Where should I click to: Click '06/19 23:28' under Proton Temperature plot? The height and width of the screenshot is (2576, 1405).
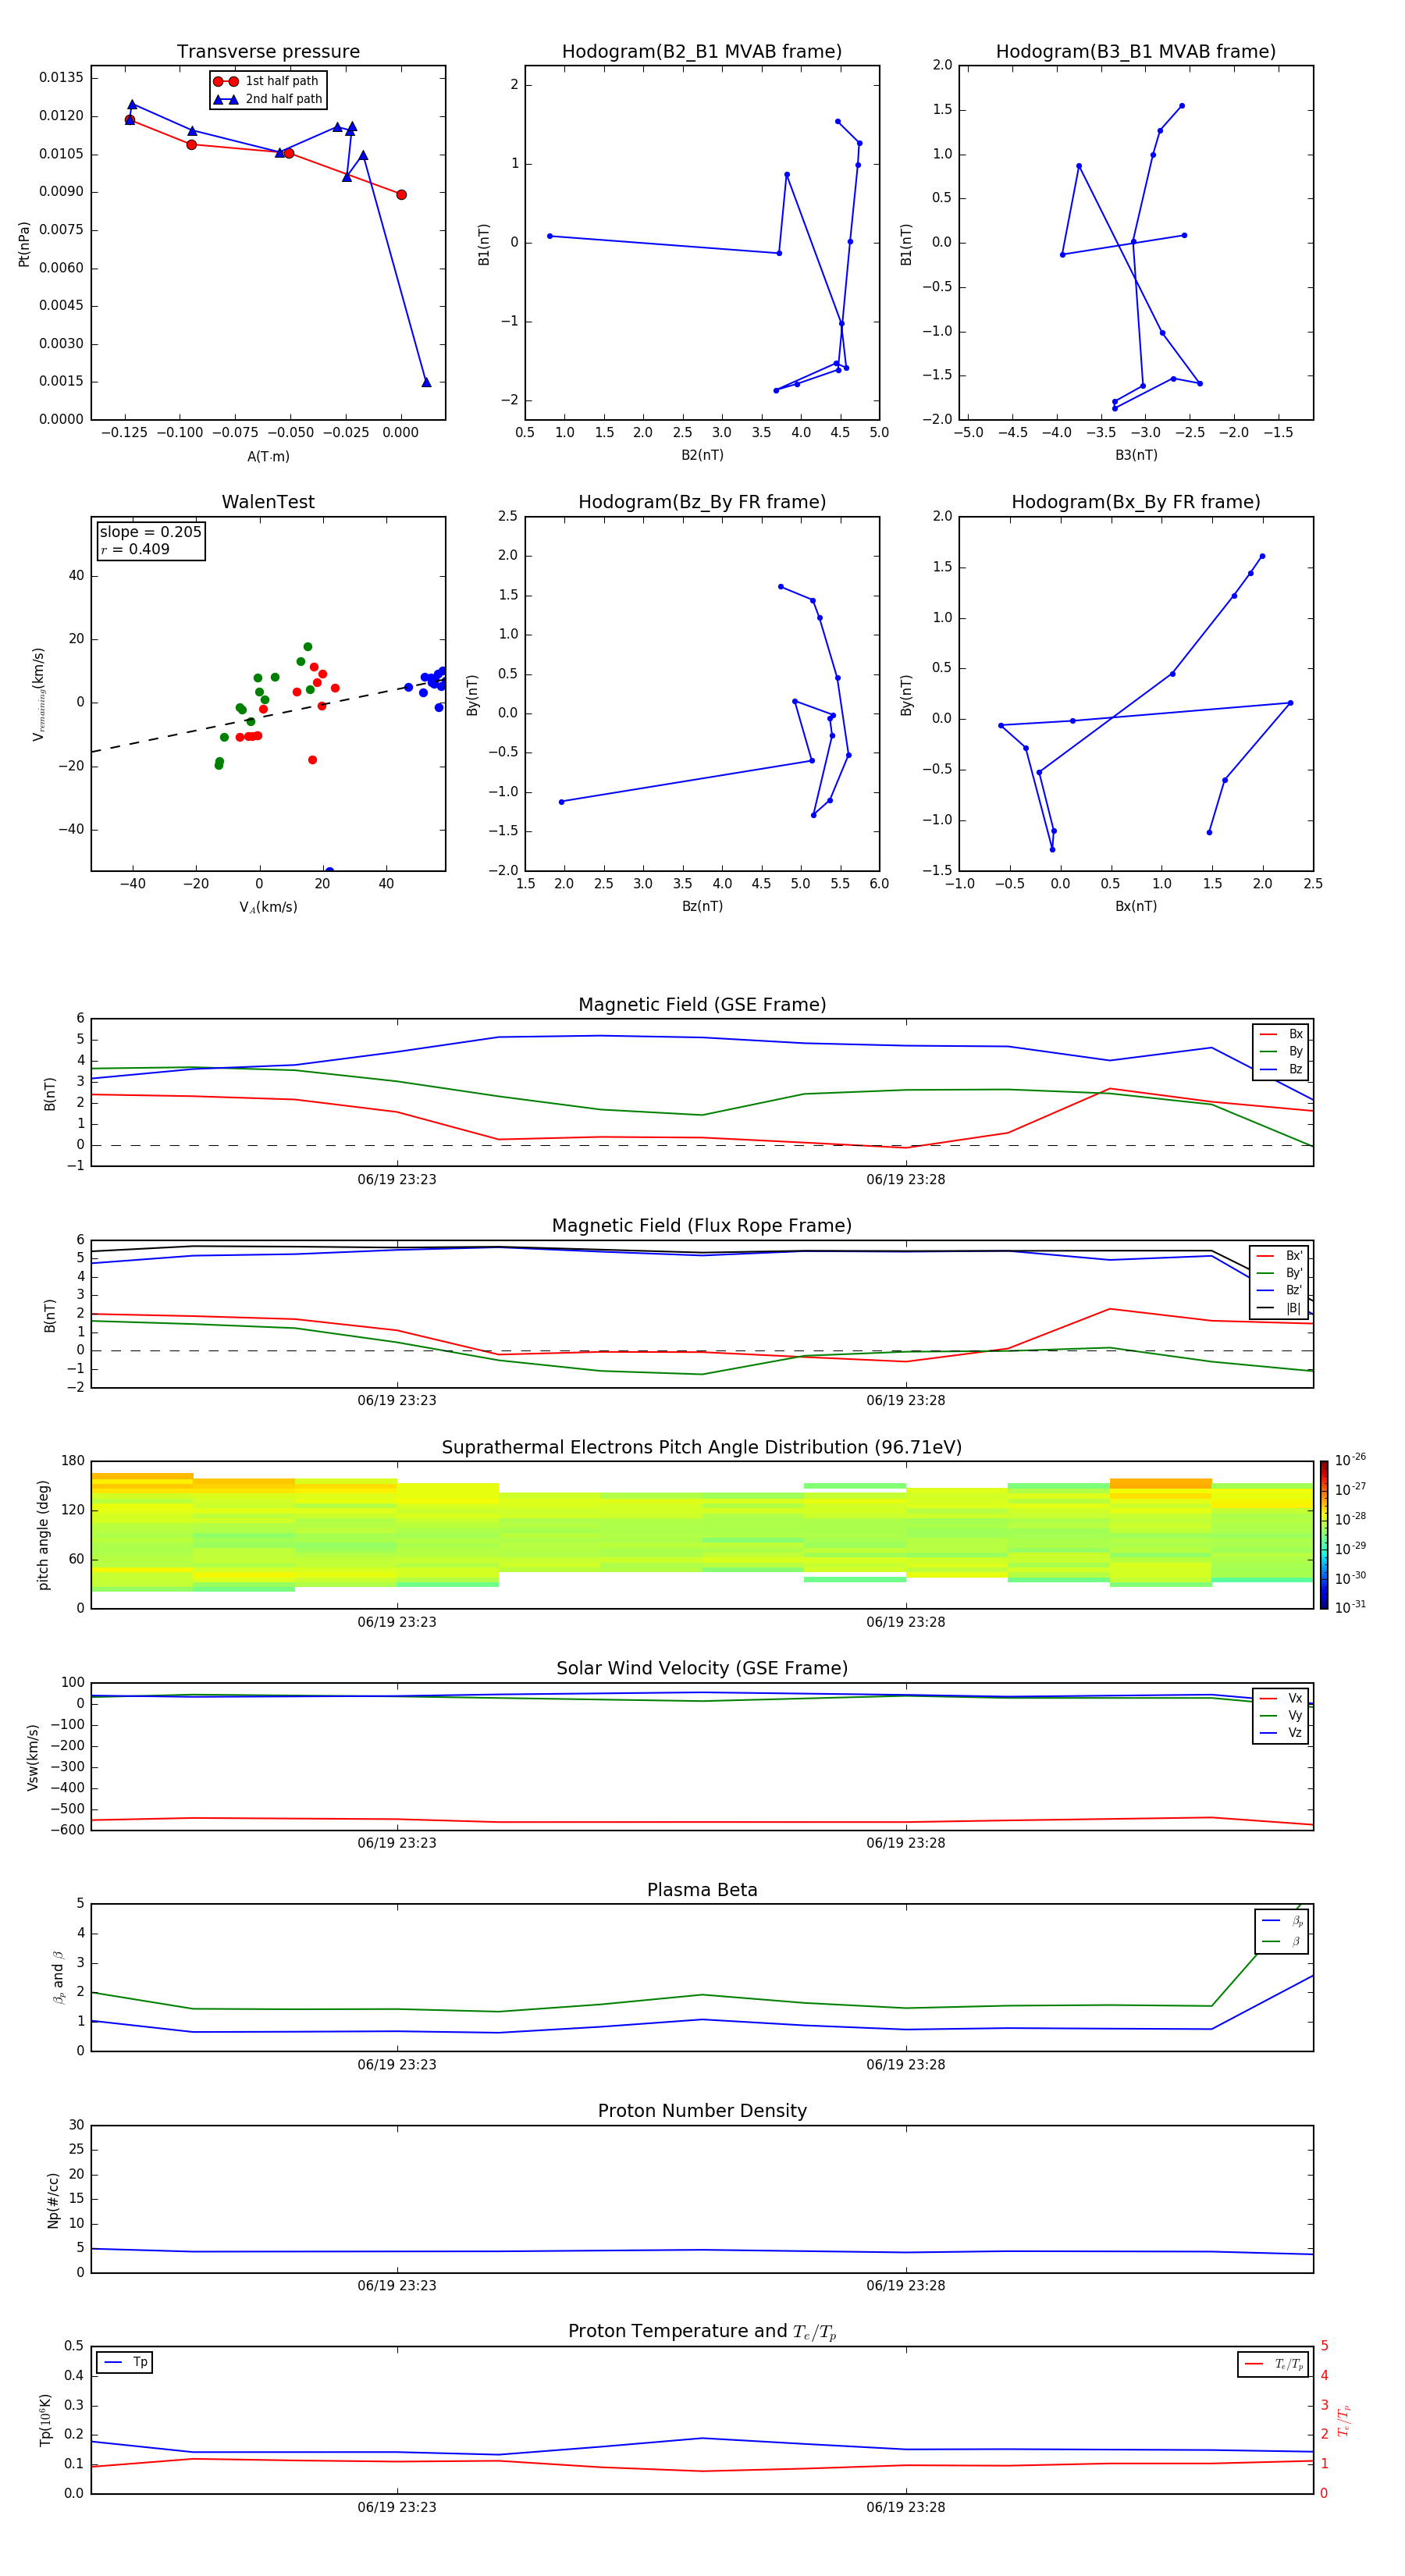906,2508
